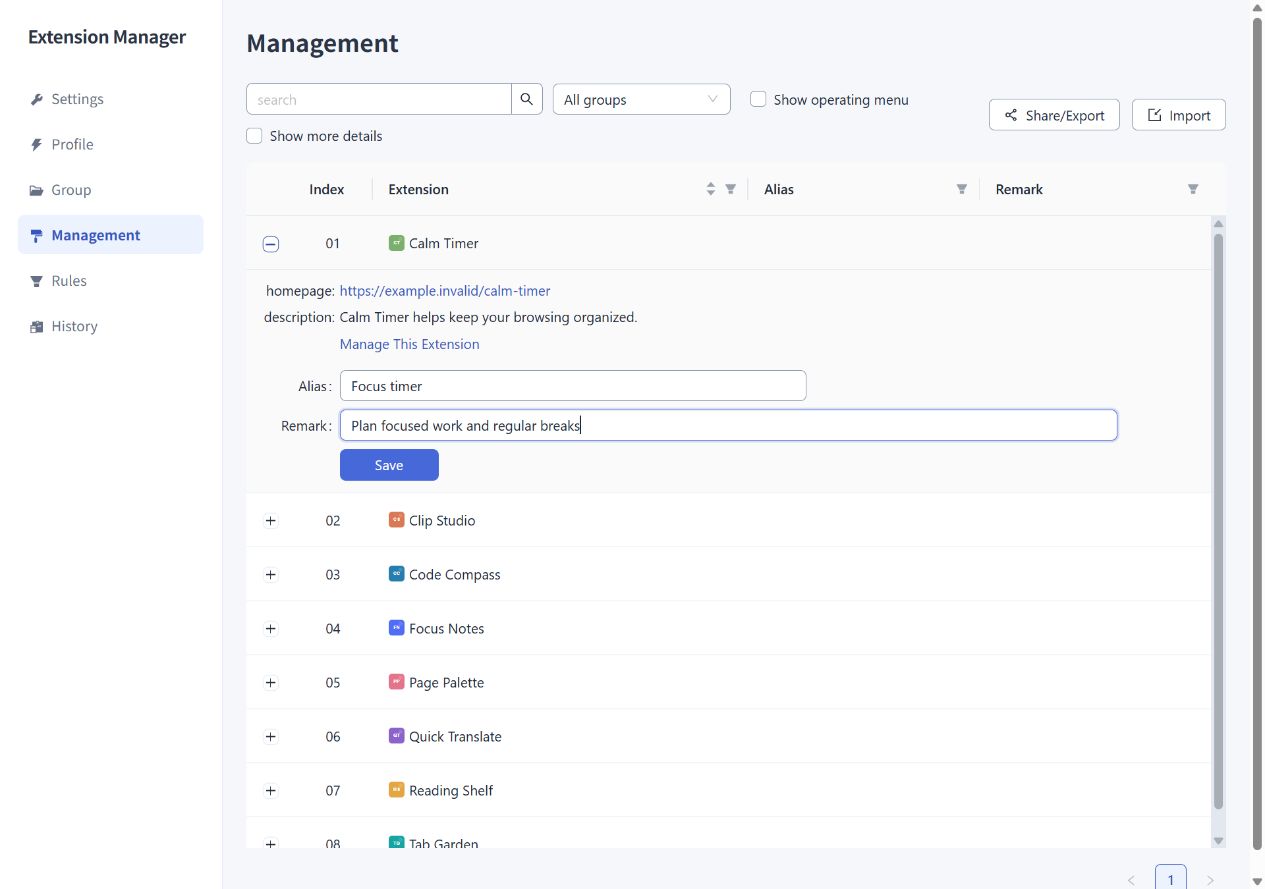Go to the Profile section

(110, 144)
